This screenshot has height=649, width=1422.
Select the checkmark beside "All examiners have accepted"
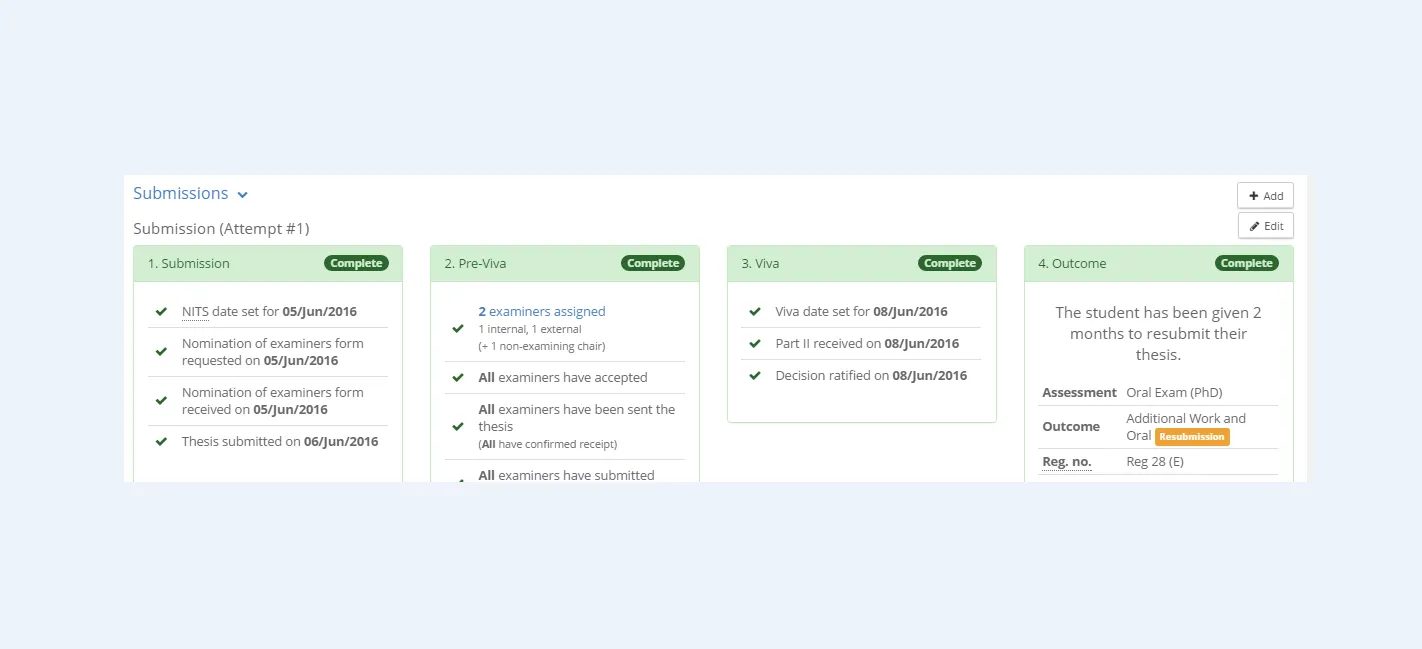458,377
